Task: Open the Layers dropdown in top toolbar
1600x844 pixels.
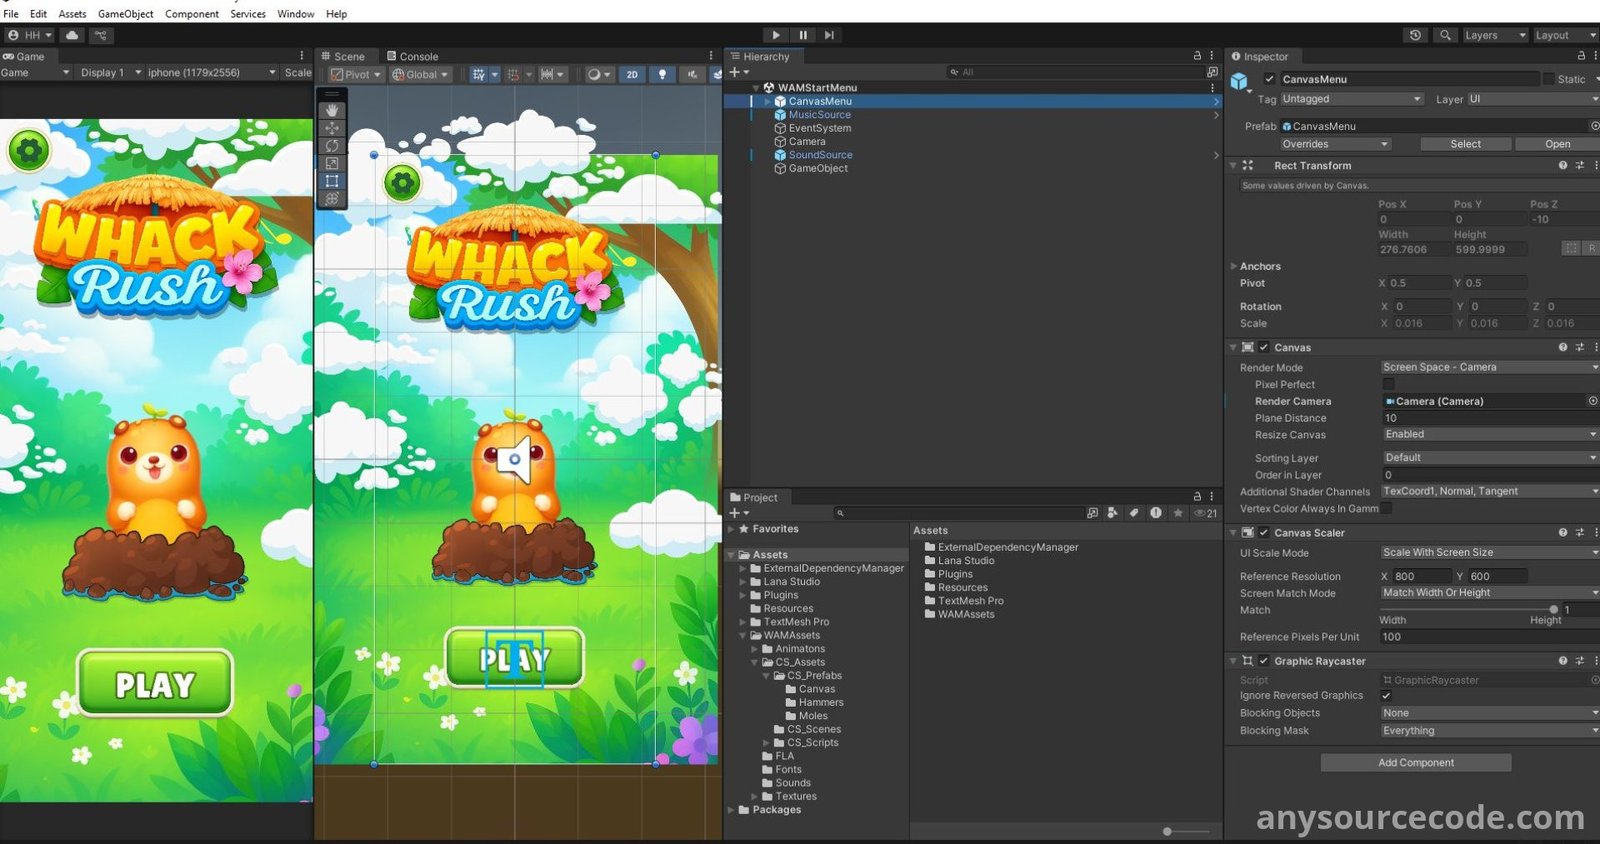Action: (1494, 35)
